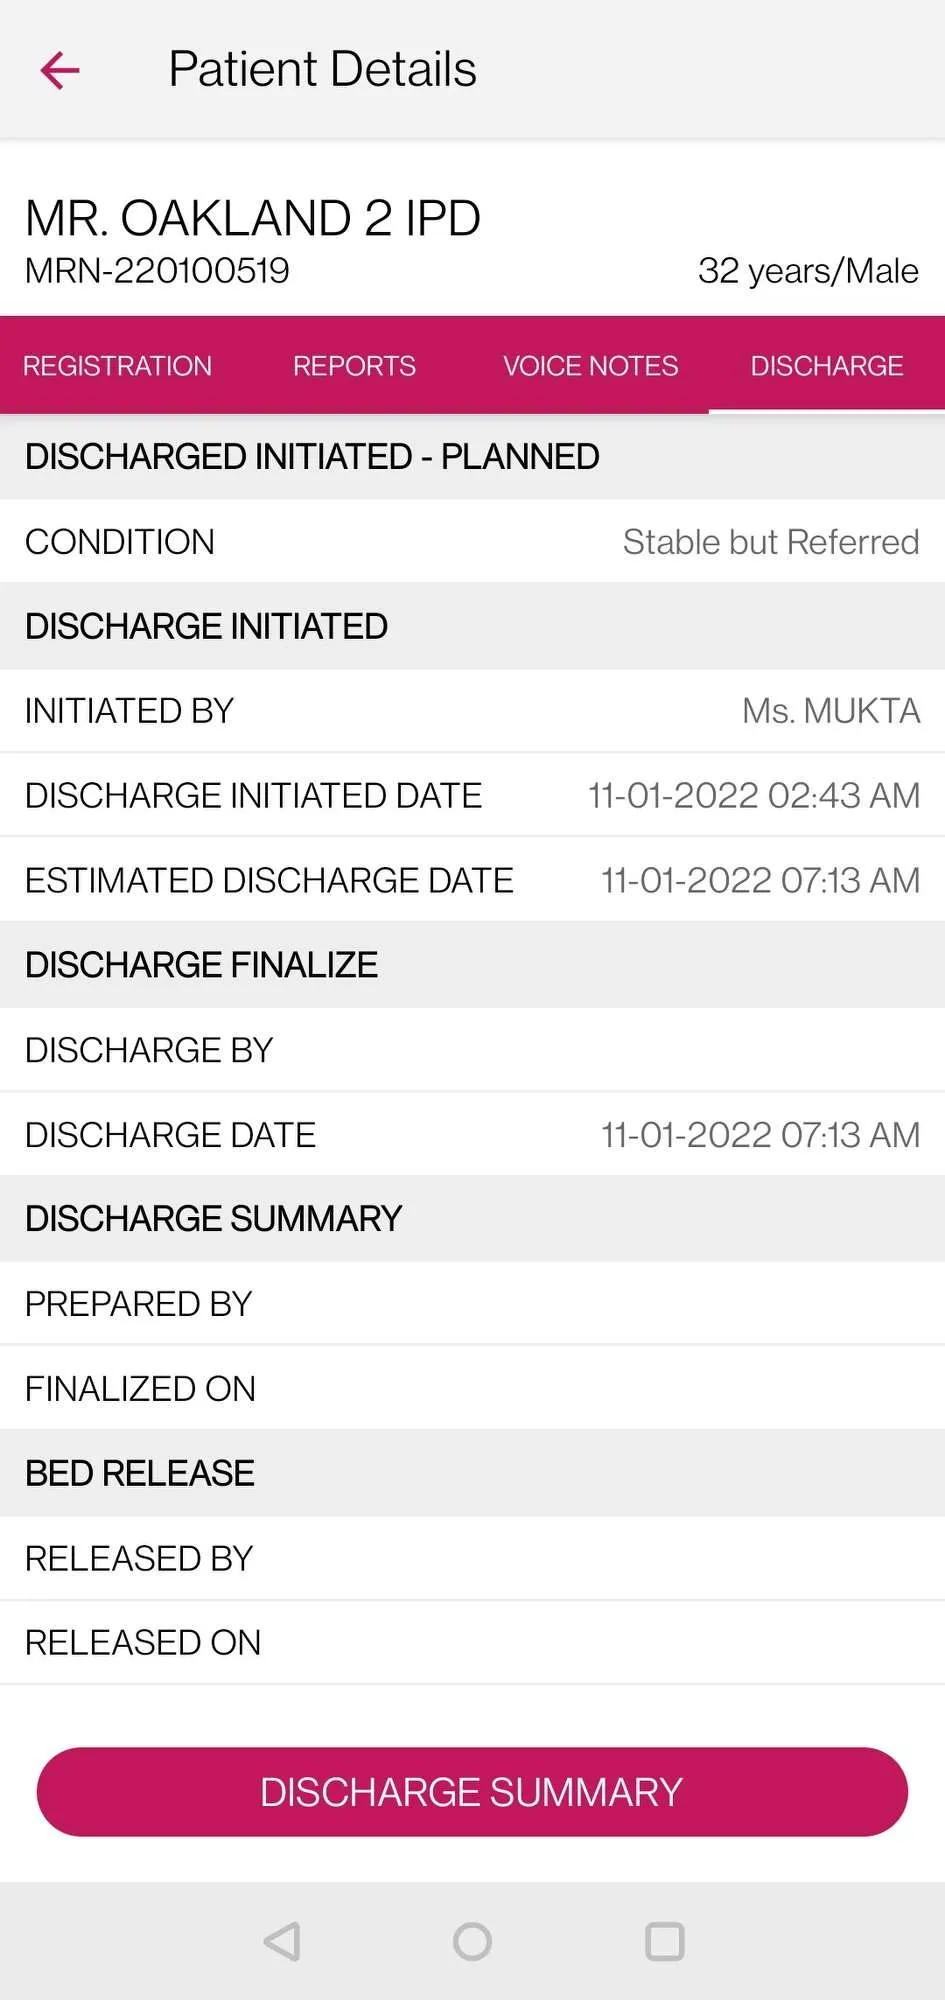The image size is (945, 2000).
Task: Open the Voice Notes tab
Action: (x=590, y=366)
